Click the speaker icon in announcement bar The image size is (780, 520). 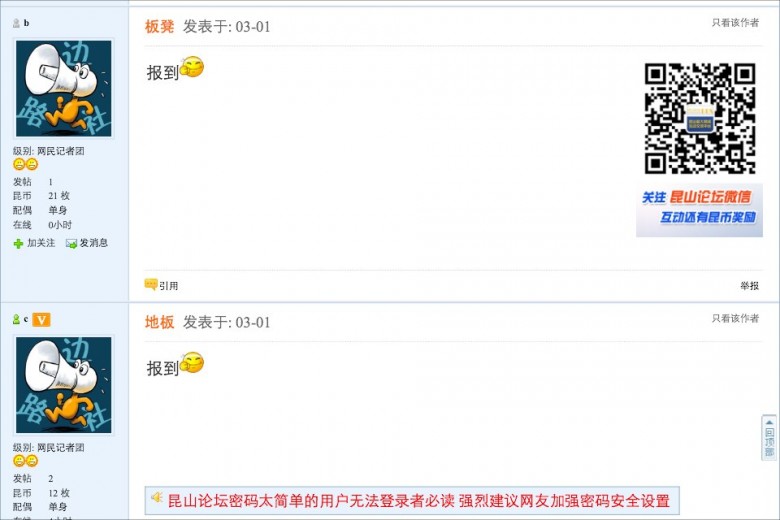(157, 498)
